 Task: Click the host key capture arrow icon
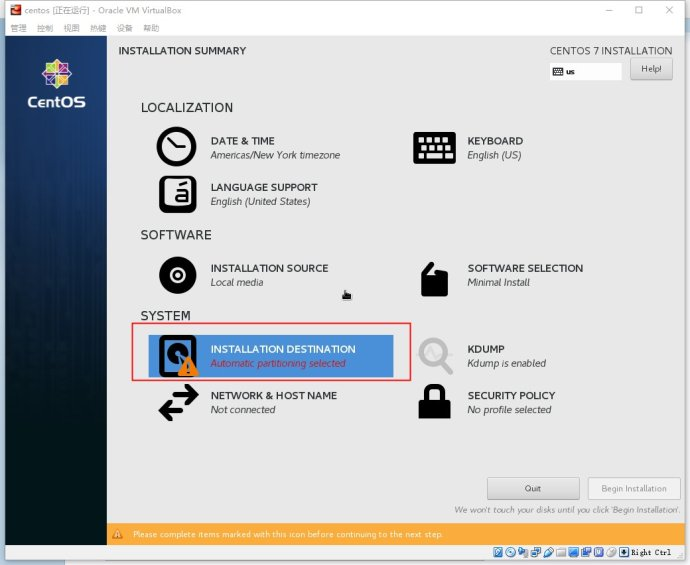[x=624, y=552]
